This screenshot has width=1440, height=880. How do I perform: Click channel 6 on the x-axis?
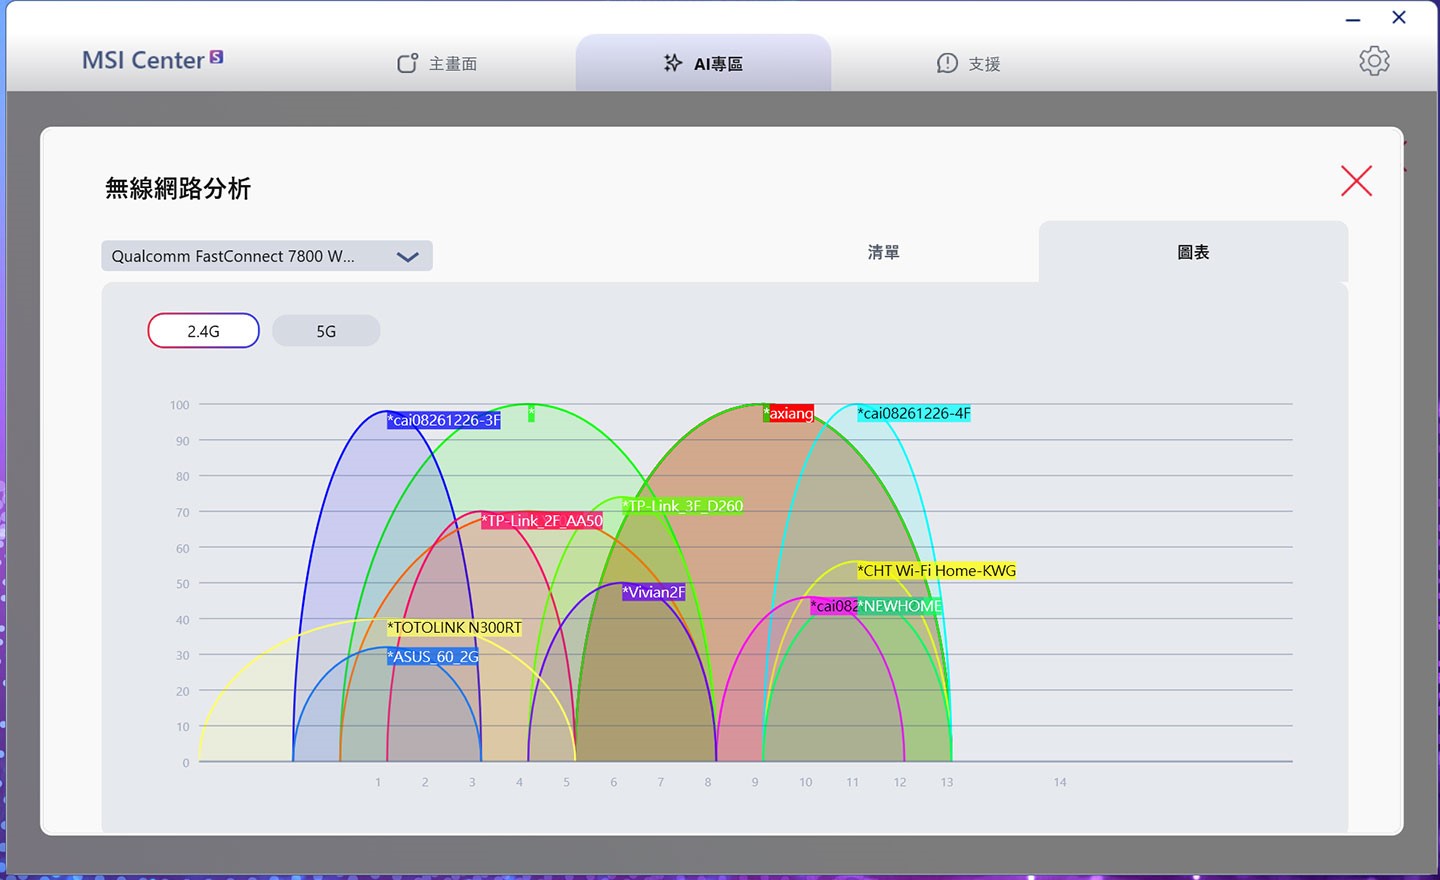(613, 782)
